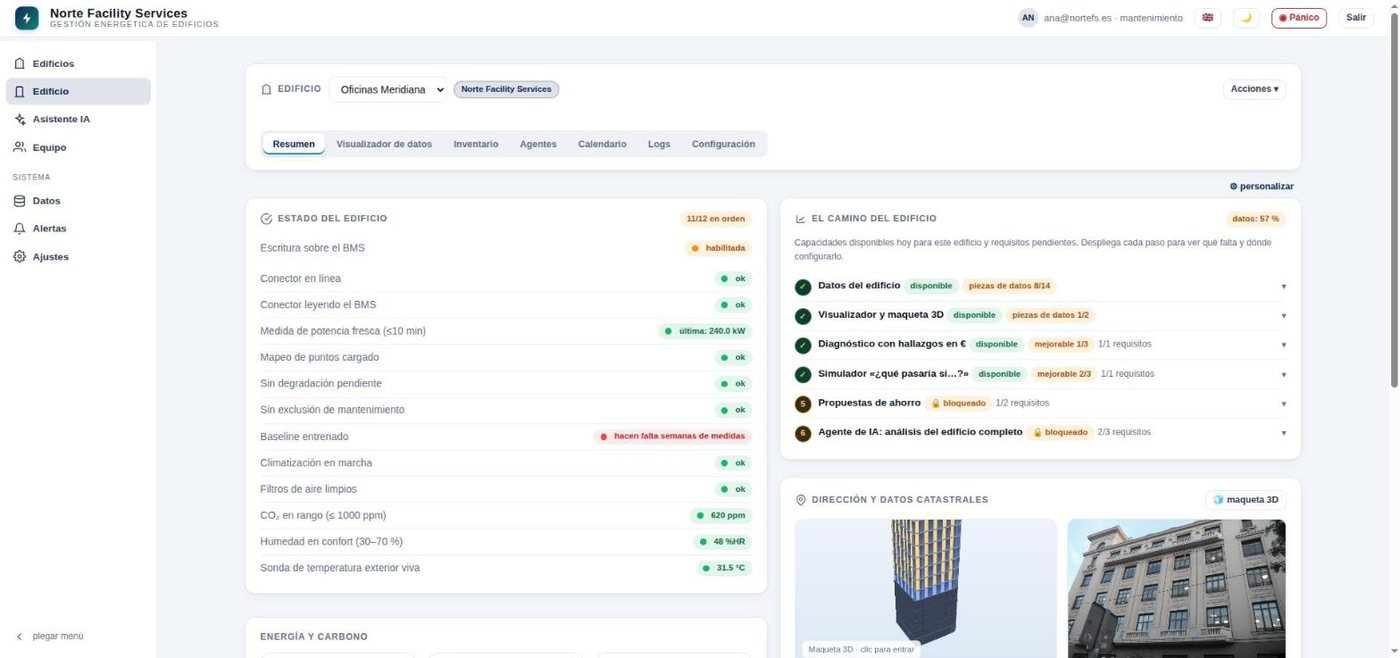Viewport: 1400px width, 658px height.
Task: Switch to Visualizador de datos tab
Action: pyautogui.click(x=384, y=144)
